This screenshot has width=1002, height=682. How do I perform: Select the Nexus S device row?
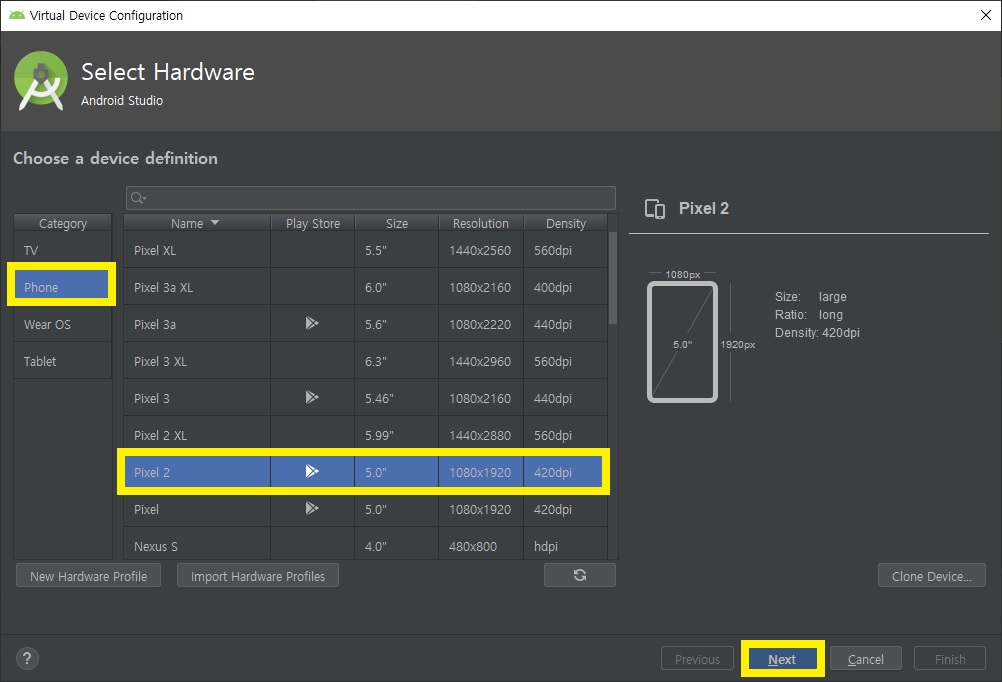pos(365,544)
